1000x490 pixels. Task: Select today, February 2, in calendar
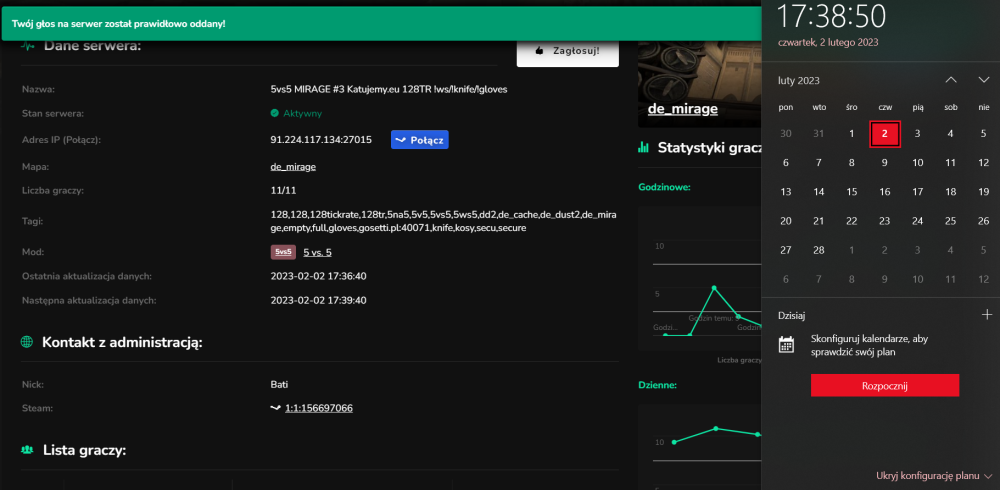(x=885, y=134)
